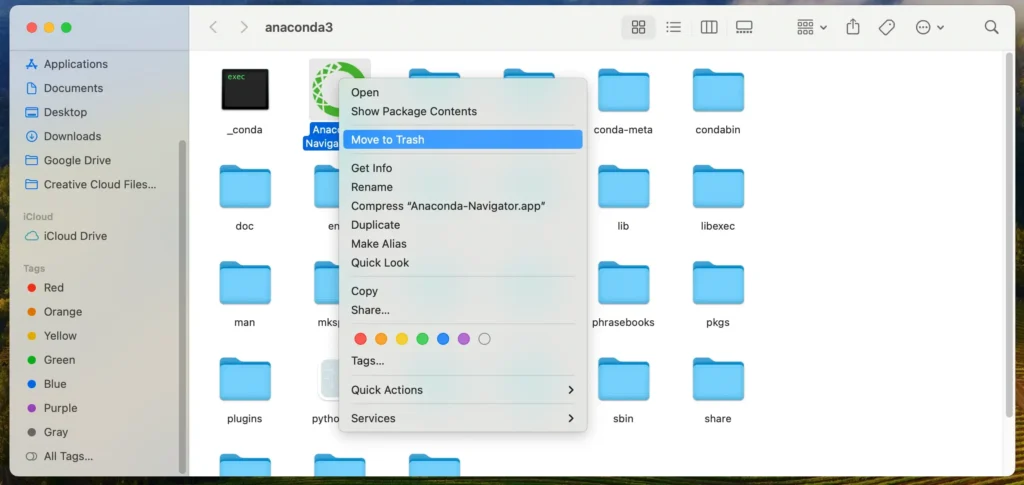
Task: Switch to gallery view
Action: pyautogui.click(x=744, y=27)
